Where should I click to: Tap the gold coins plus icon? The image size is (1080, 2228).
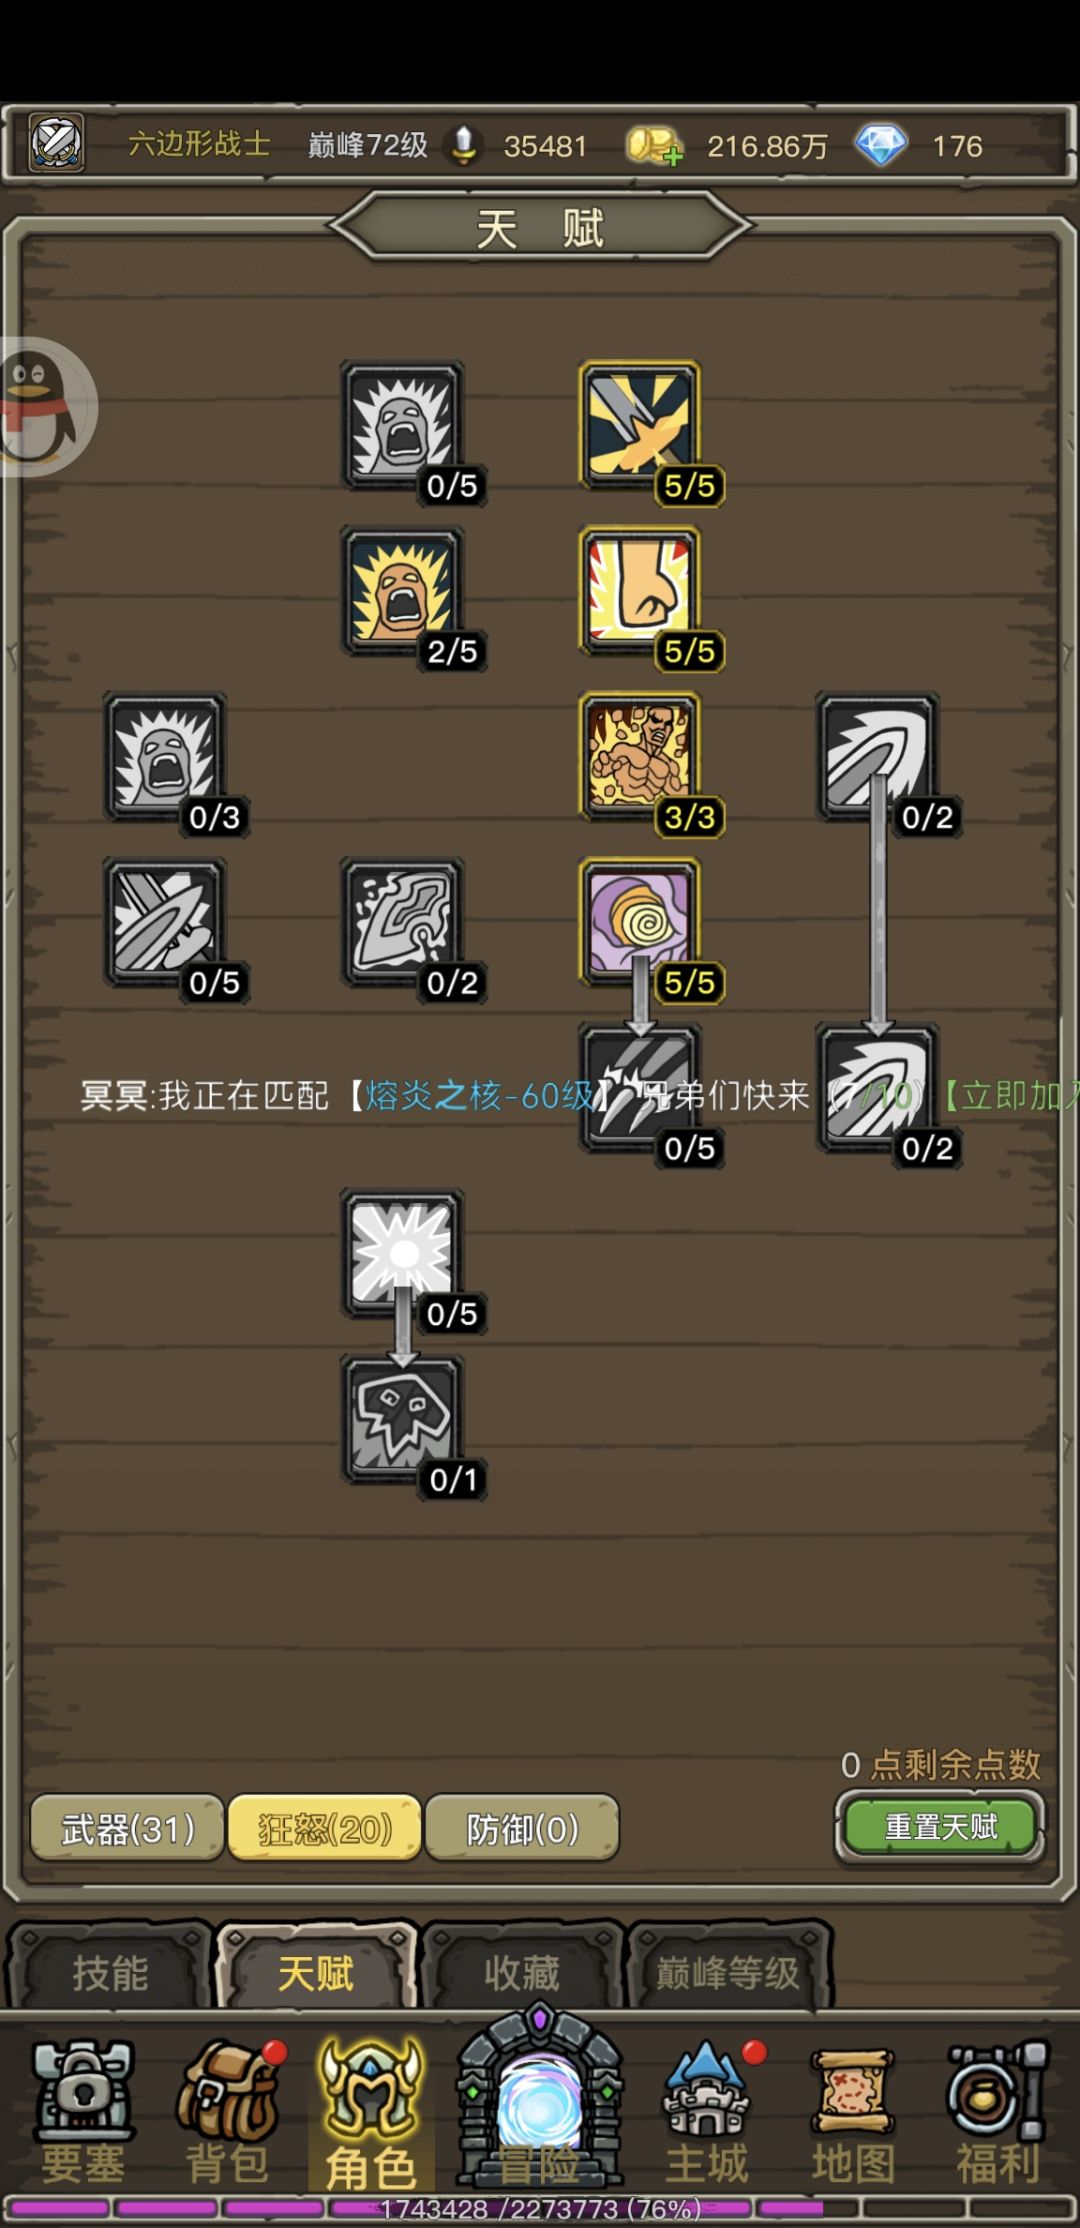pos(655,146)
